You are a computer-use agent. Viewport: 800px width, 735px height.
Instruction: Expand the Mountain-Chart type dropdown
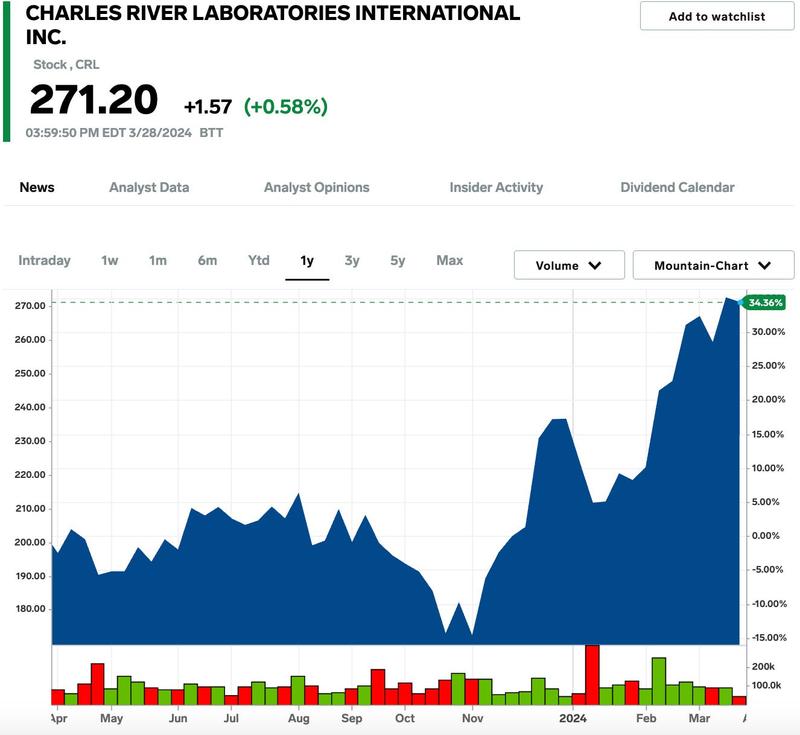tap(713, 265)
